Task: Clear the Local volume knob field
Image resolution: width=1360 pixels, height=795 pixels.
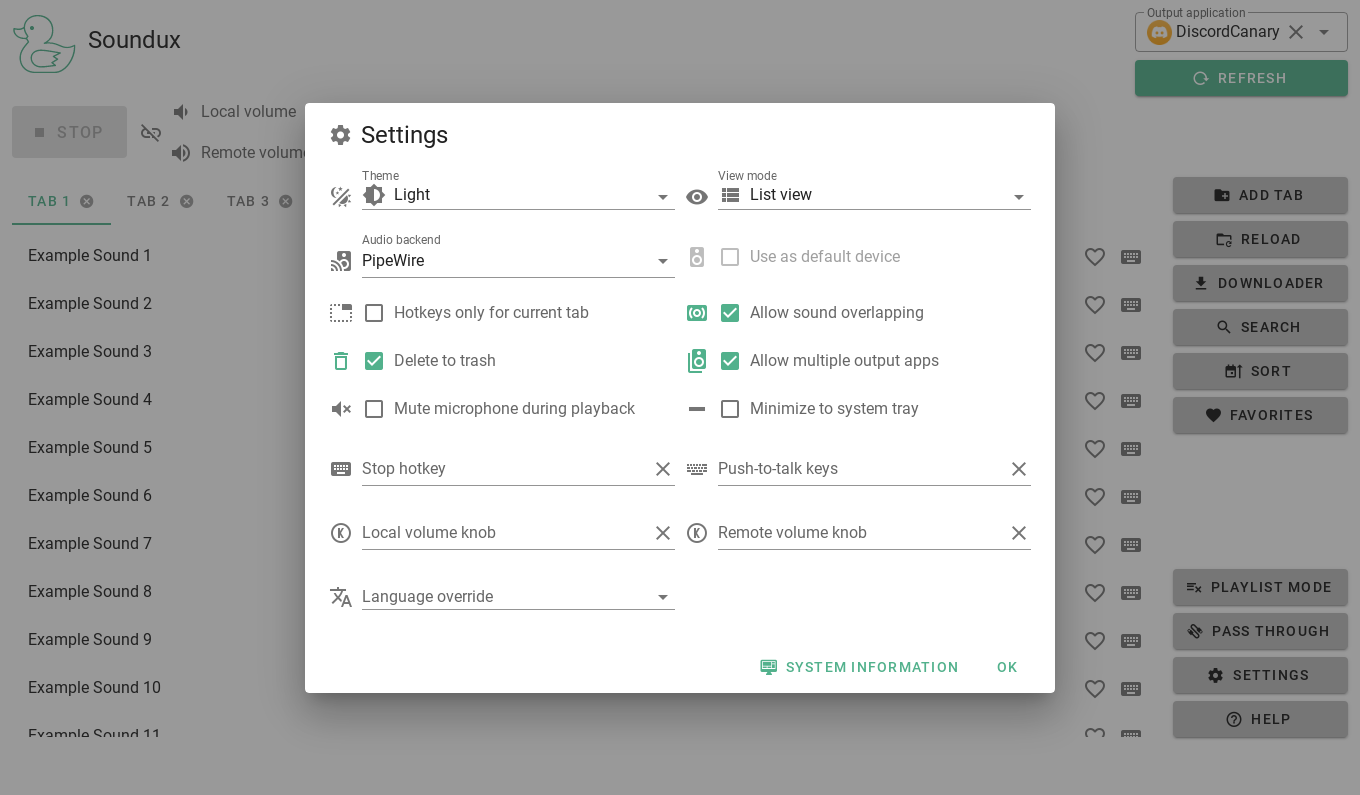Action: tap(663, 533)
